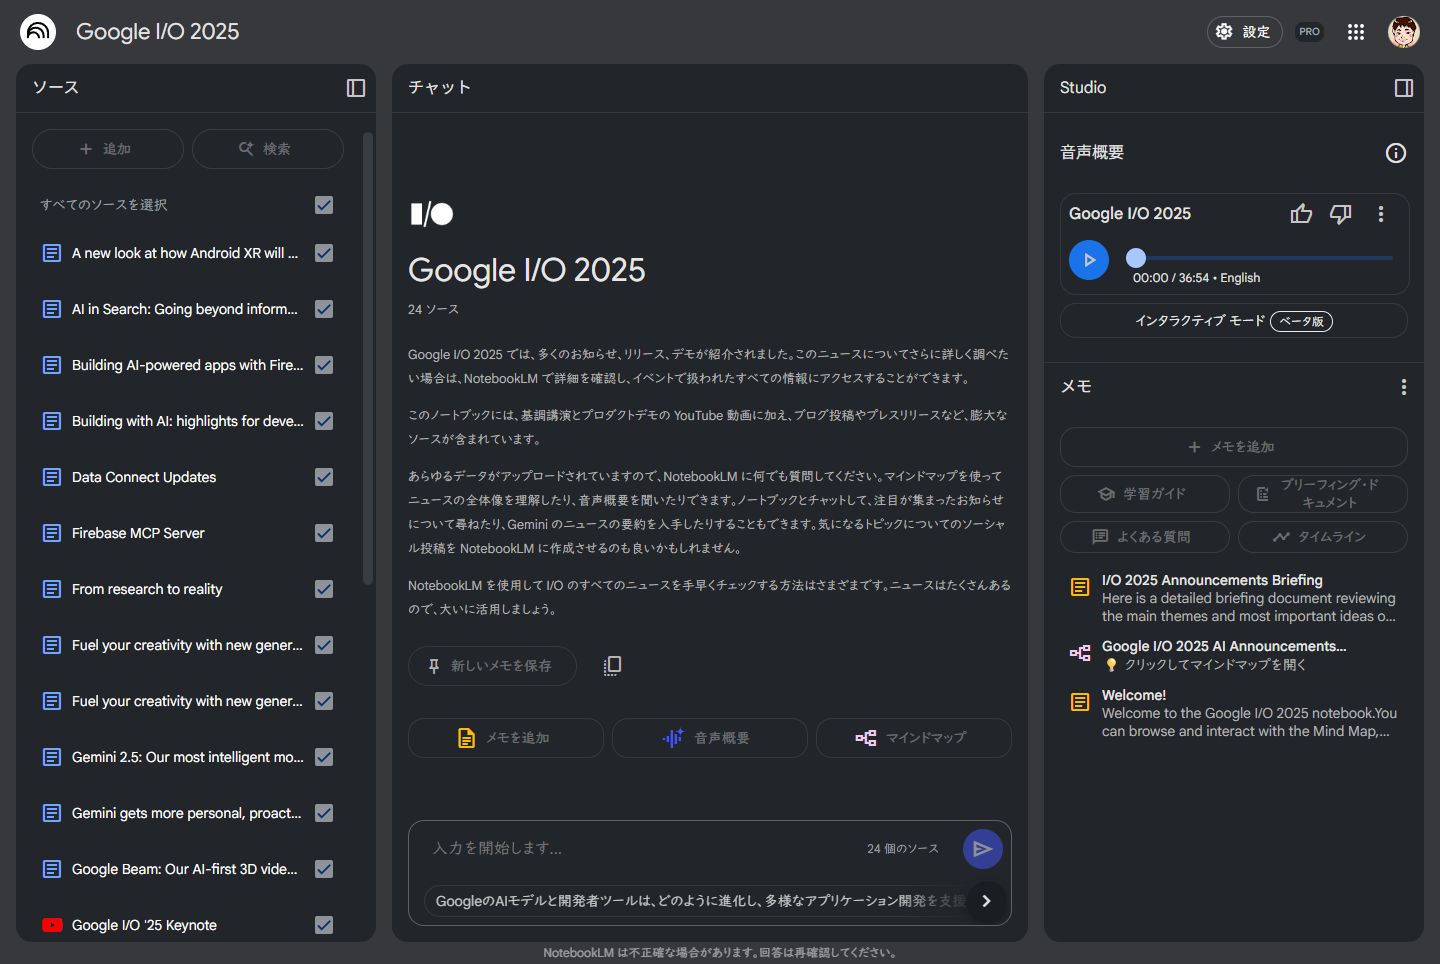The width and height of the screenshot is (1440, 964).
Task: Open the Welcome! memo
Action: [1234, 713]
